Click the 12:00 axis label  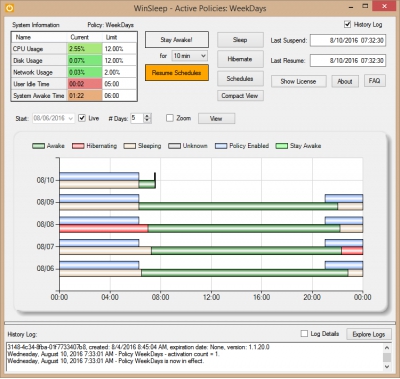click(211, 297)
